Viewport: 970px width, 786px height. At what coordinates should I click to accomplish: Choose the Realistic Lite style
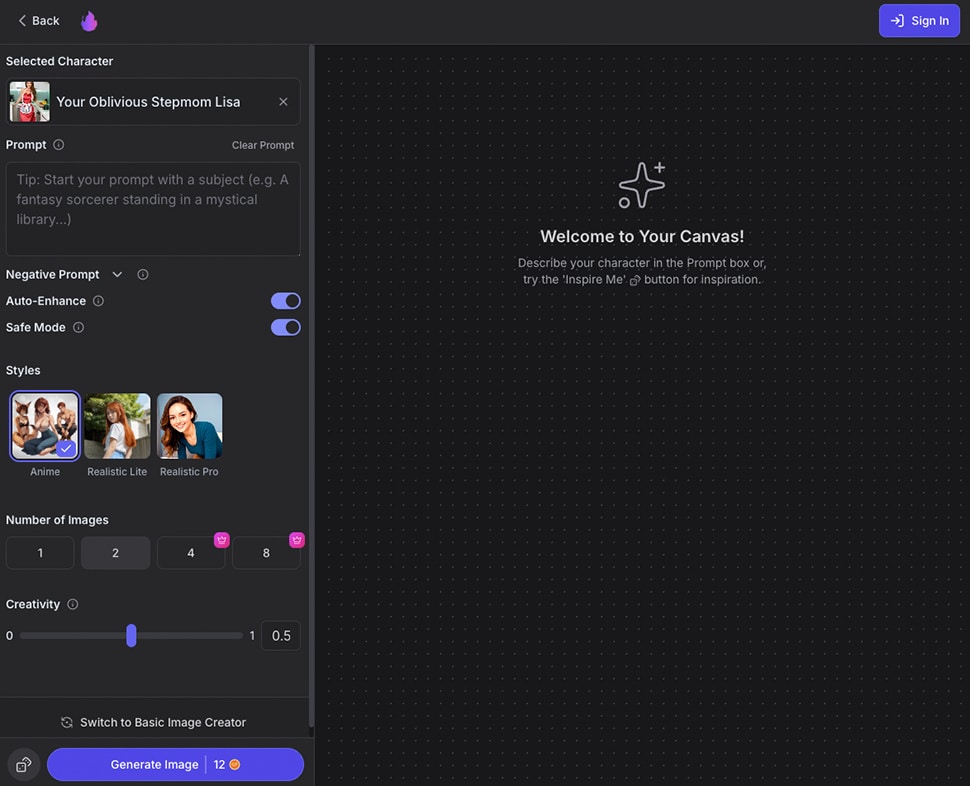[117, 427]
